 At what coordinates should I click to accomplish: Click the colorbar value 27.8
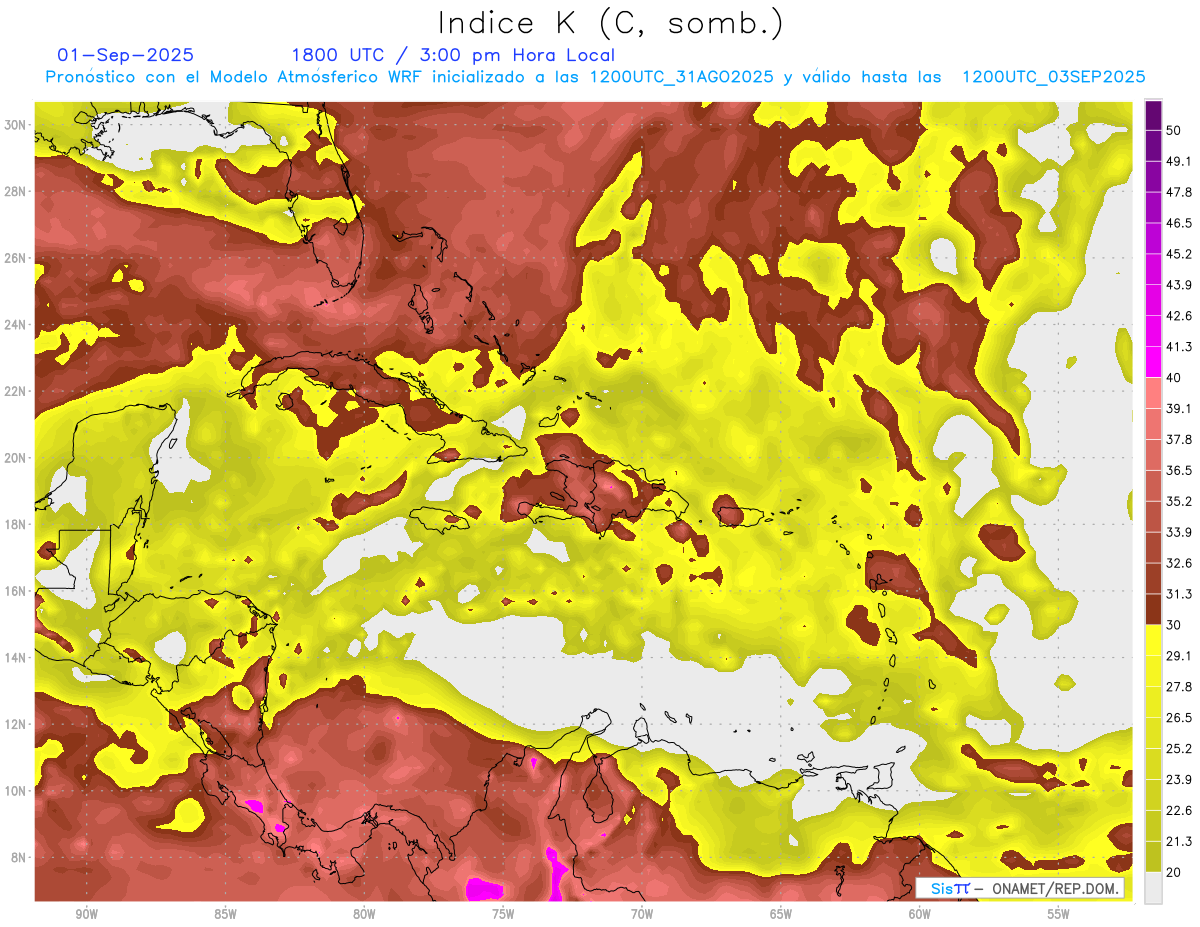(x=1179, y=687)
